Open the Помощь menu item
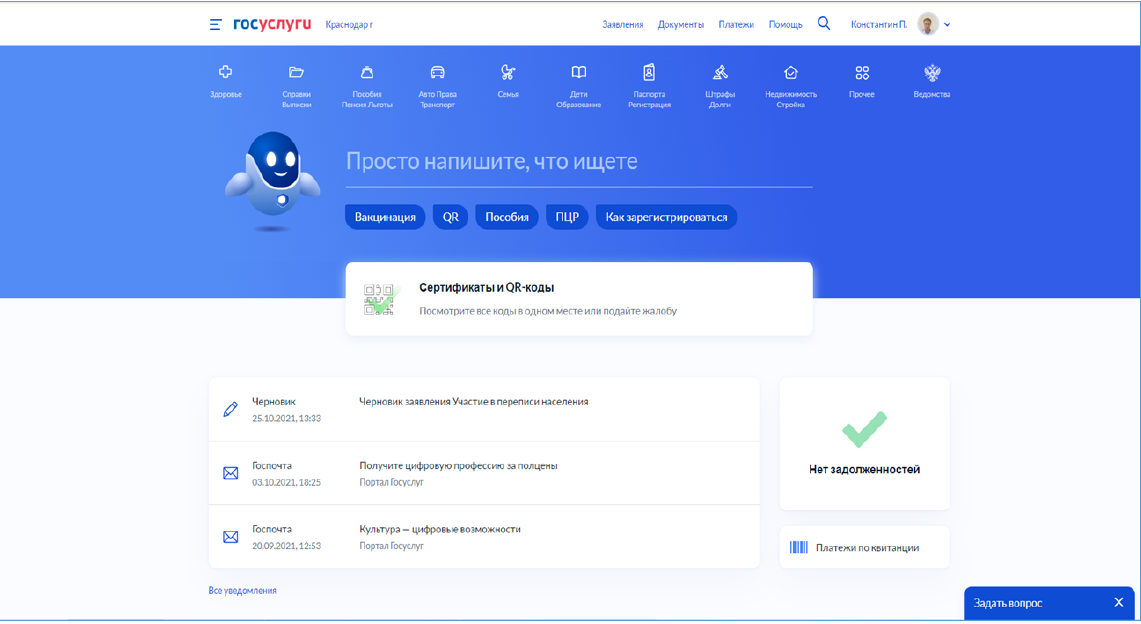 [786, 25]
